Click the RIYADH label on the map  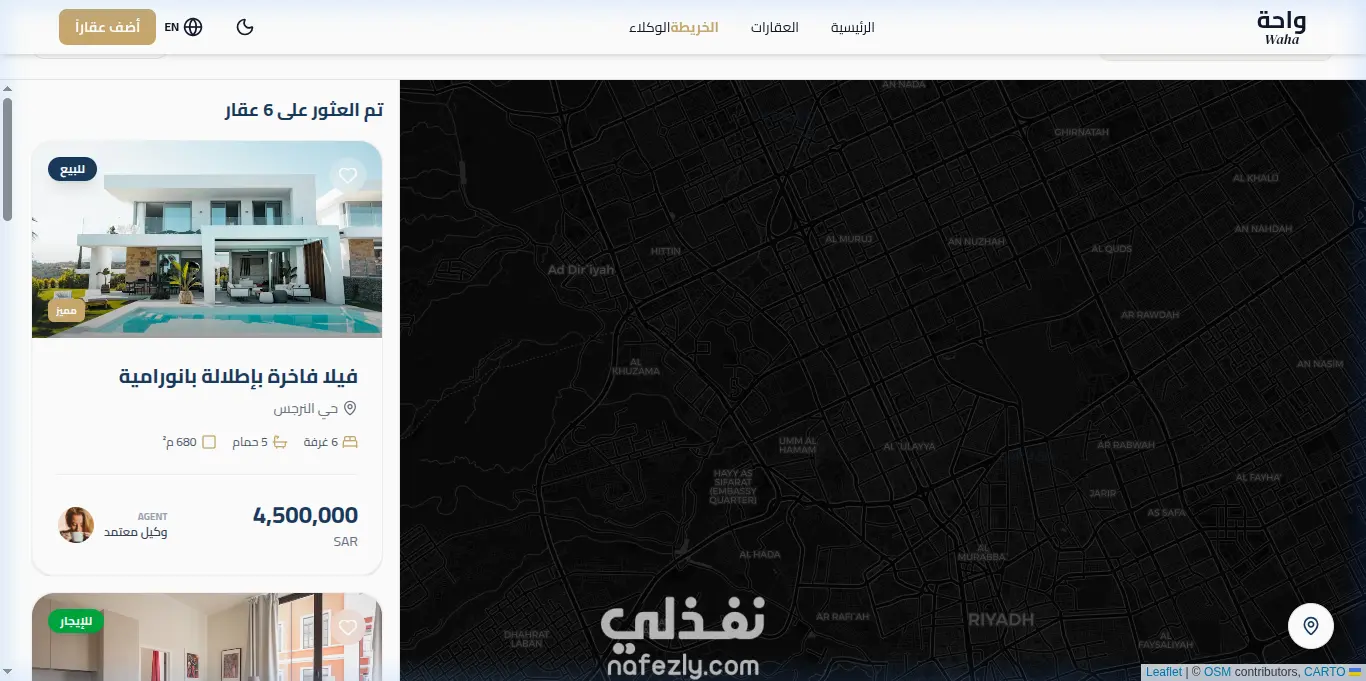click(1001, 620)
